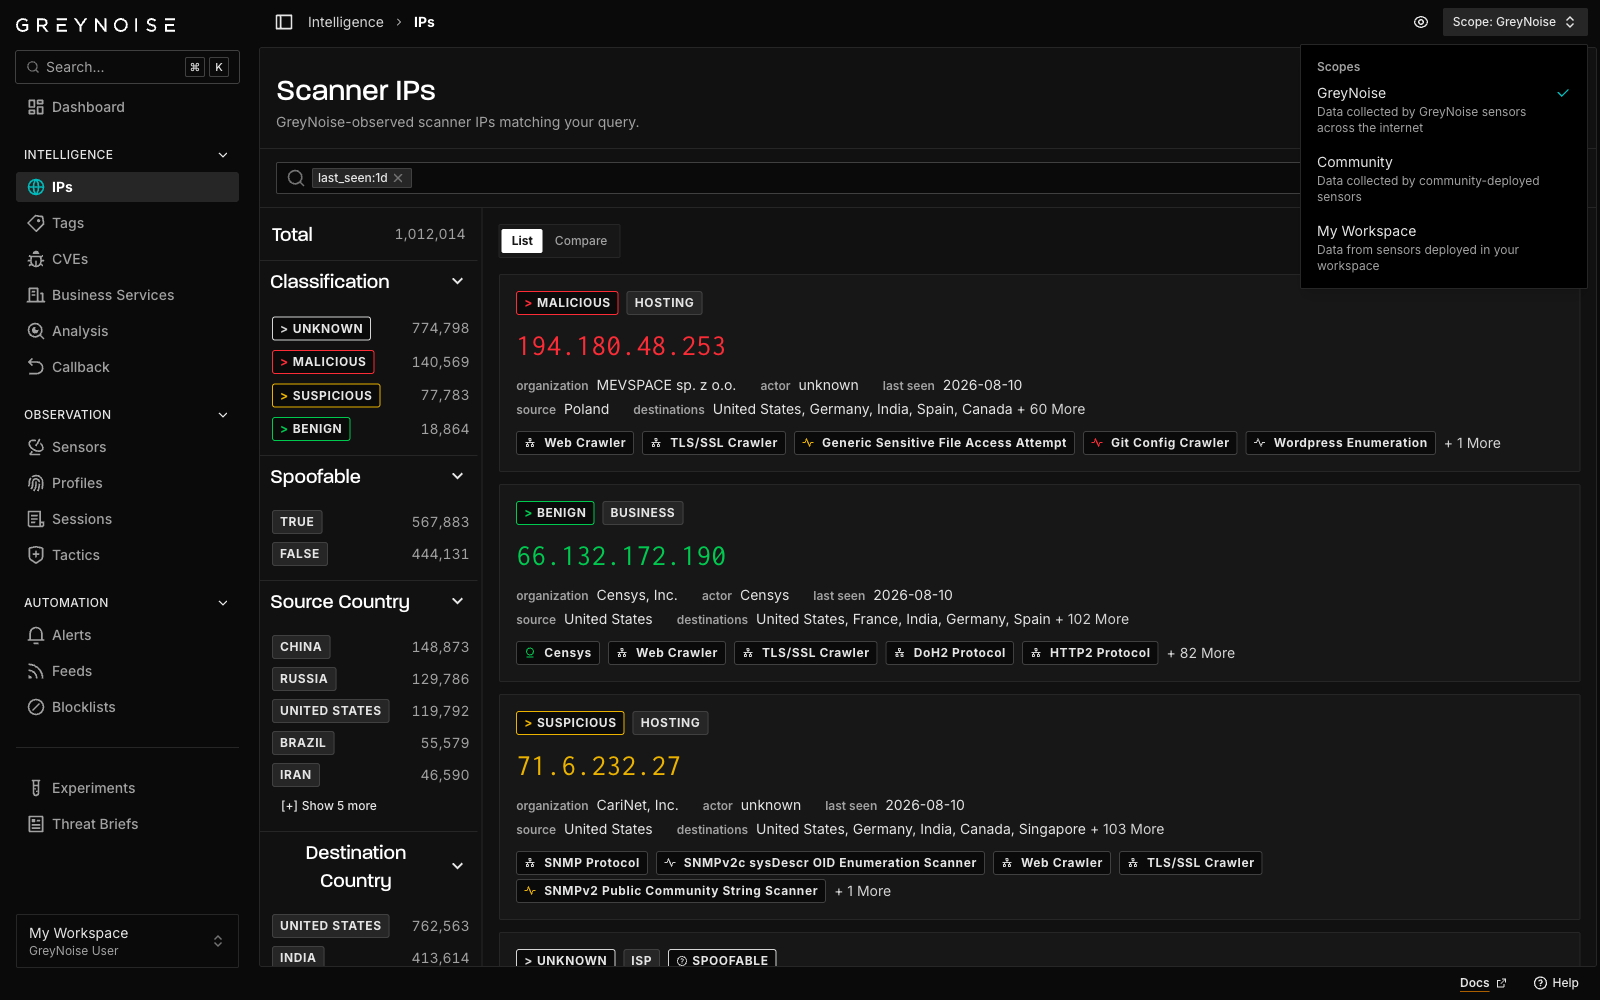Open the Callback icon in sidebar
Viewport: 1600px width, 1000px height.
(x=36, y=367)
